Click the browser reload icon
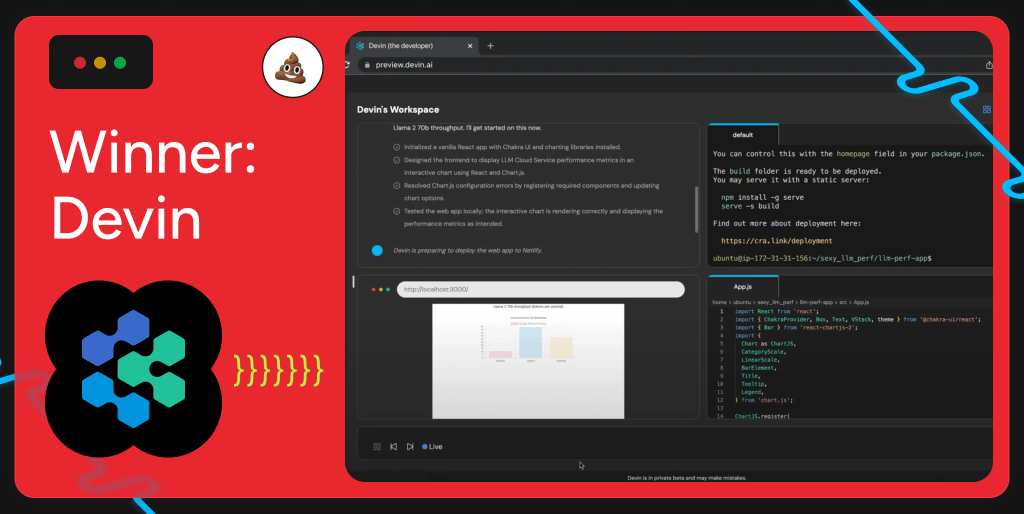This screenshot has height=514, width=1024. pyautogui.click(x=347, y=65)
